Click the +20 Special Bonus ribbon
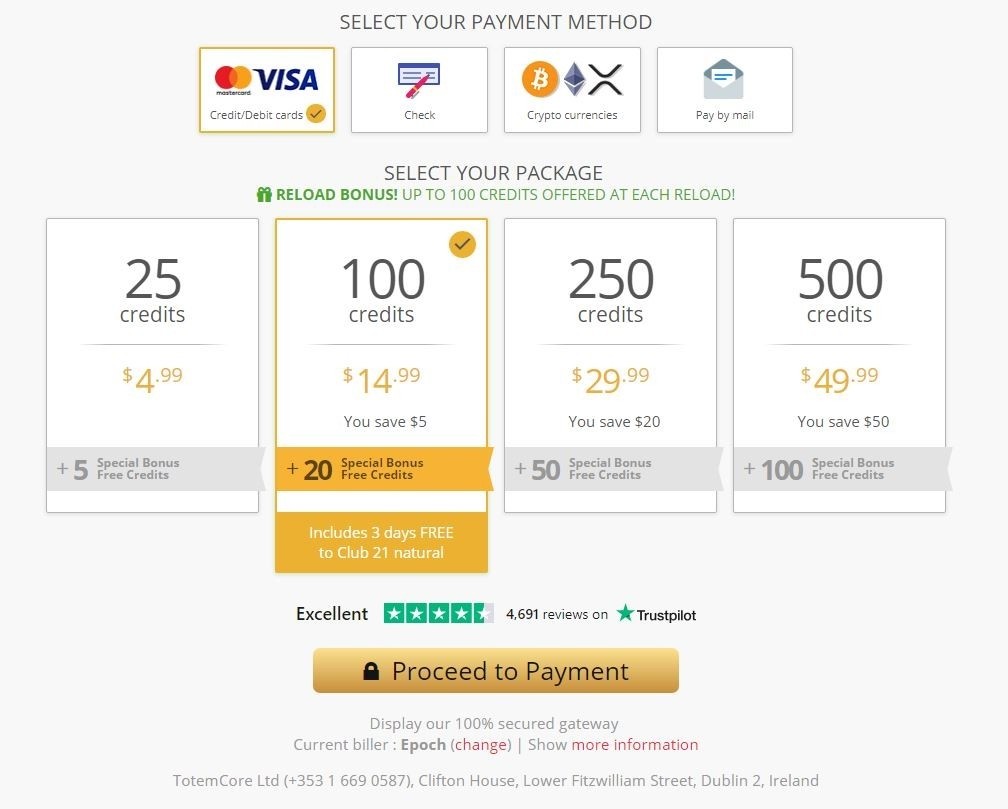This screenshot has height=809, width=1008. tap(384, 469)
